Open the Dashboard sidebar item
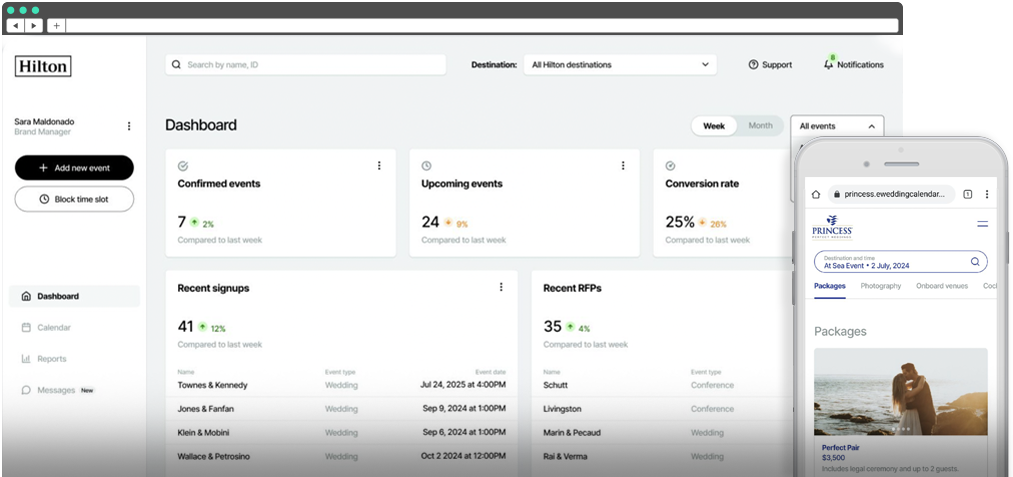 coord(74,296)
